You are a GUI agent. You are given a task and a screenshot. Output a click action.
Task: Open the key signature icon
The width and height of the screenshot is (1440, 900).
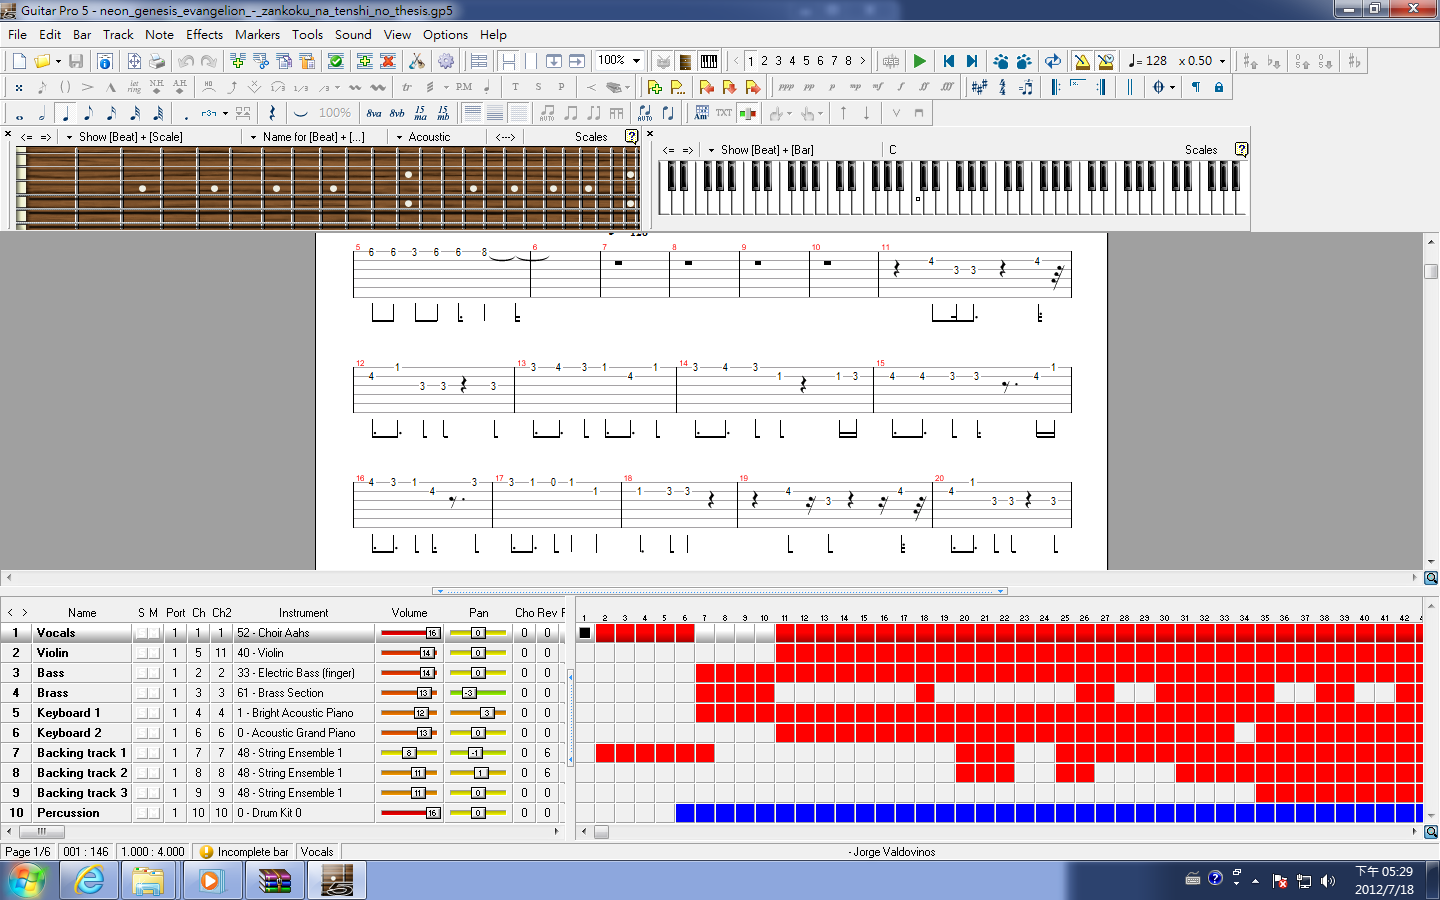(979, 87)
